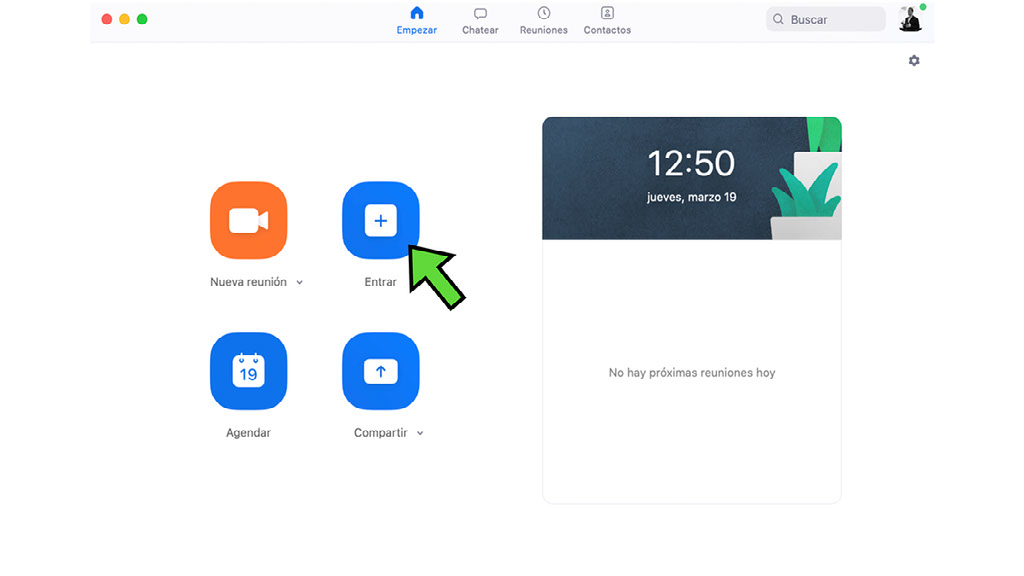Open the user profile avatar

(909, 19)
